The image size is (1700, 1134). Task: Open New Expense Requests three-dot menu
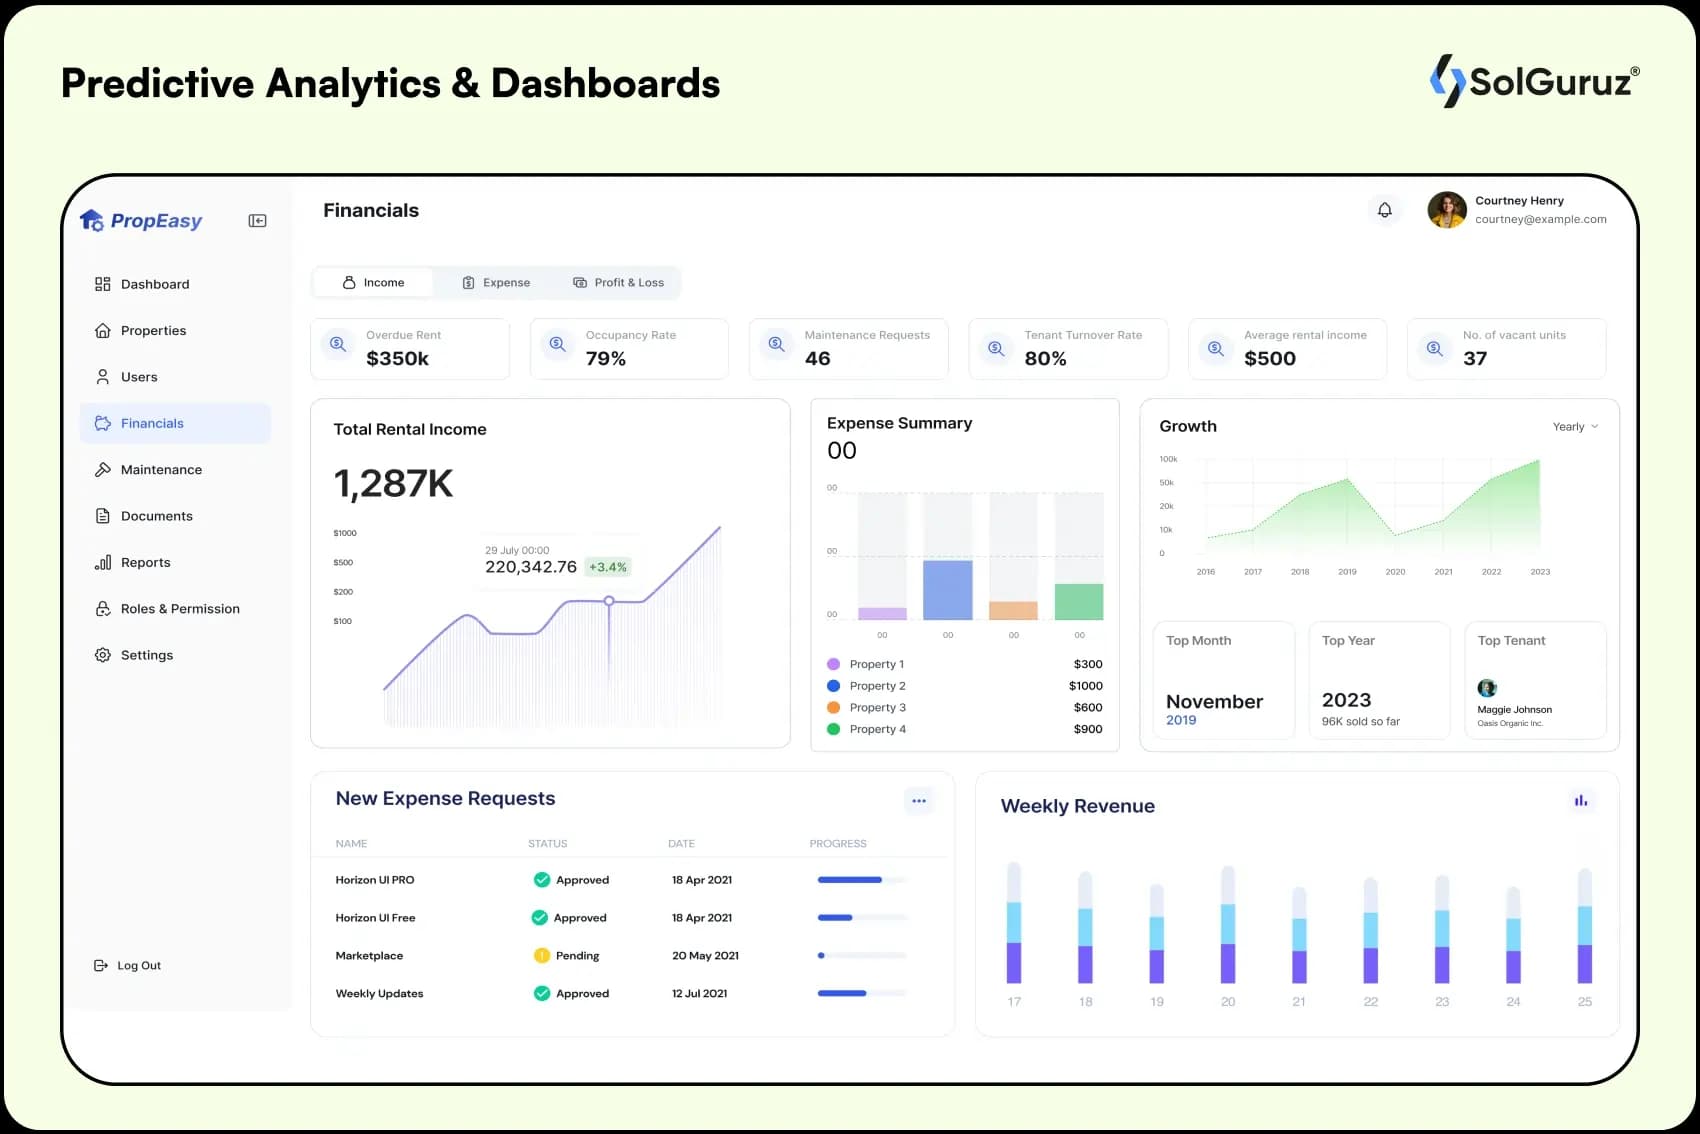pyautogui.click(x=918, y=801)
